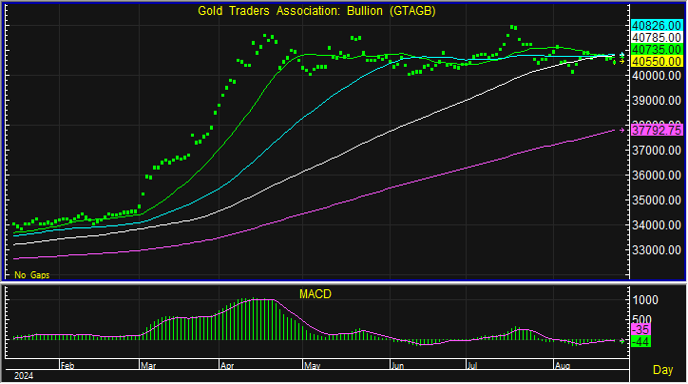Click the divider between price and MACD panels
688x384 pixels.
(344, 283)
